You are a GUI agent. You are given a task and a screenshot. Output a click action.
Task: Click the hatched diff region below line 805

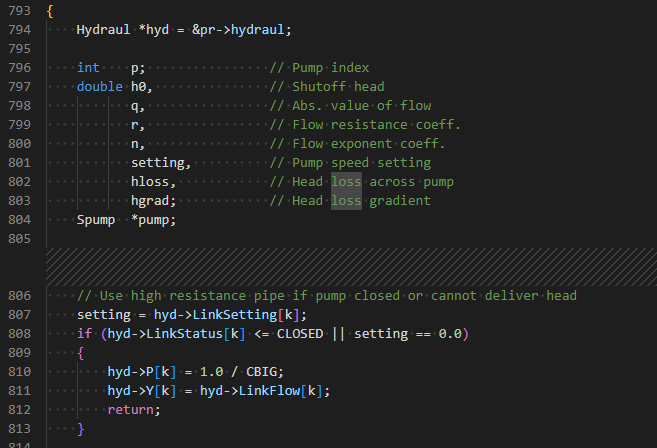pos(351,267)
